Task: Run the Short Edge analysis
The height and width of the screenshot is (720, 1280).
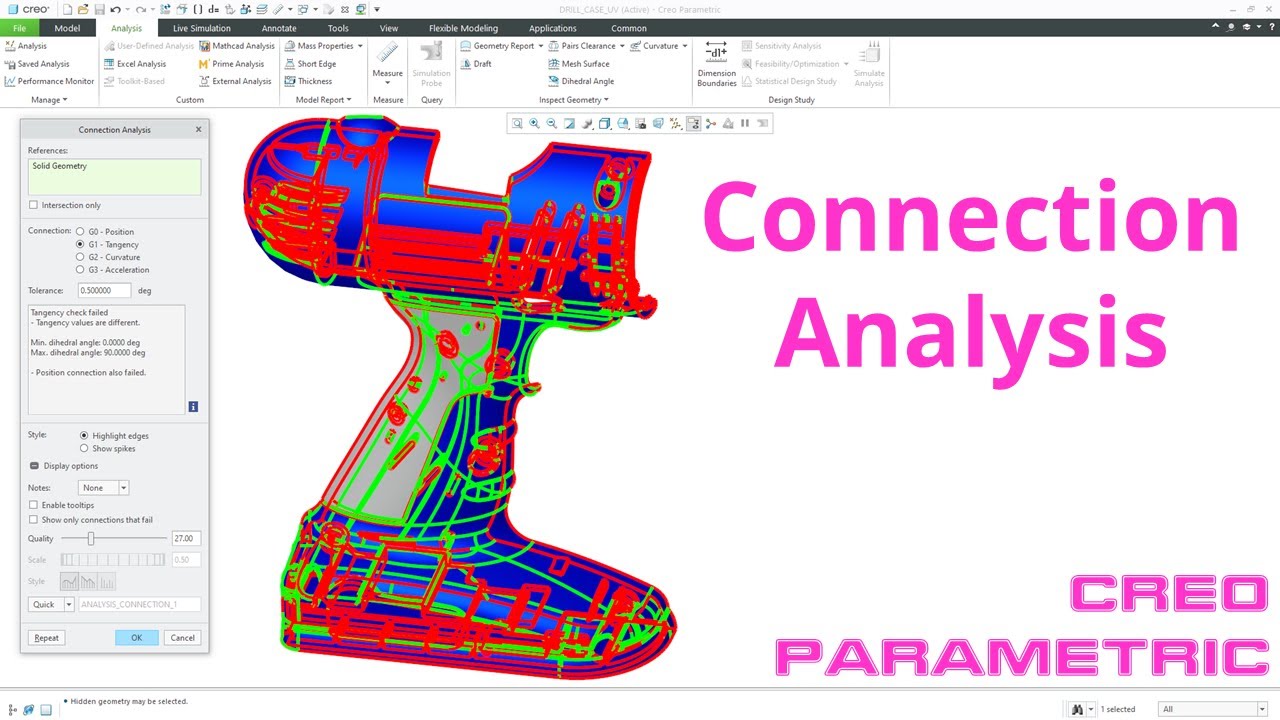Action: pyautogui.click(x=309, y=64)
